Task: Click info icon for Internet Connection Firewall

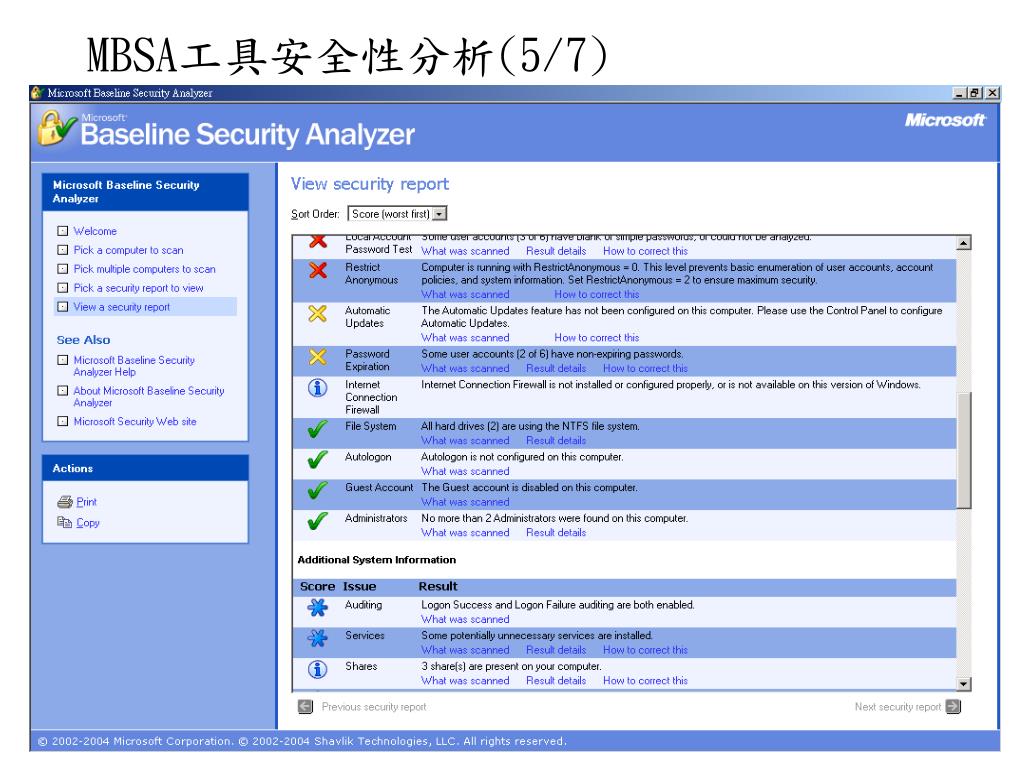Action: [x=317, y=388]
